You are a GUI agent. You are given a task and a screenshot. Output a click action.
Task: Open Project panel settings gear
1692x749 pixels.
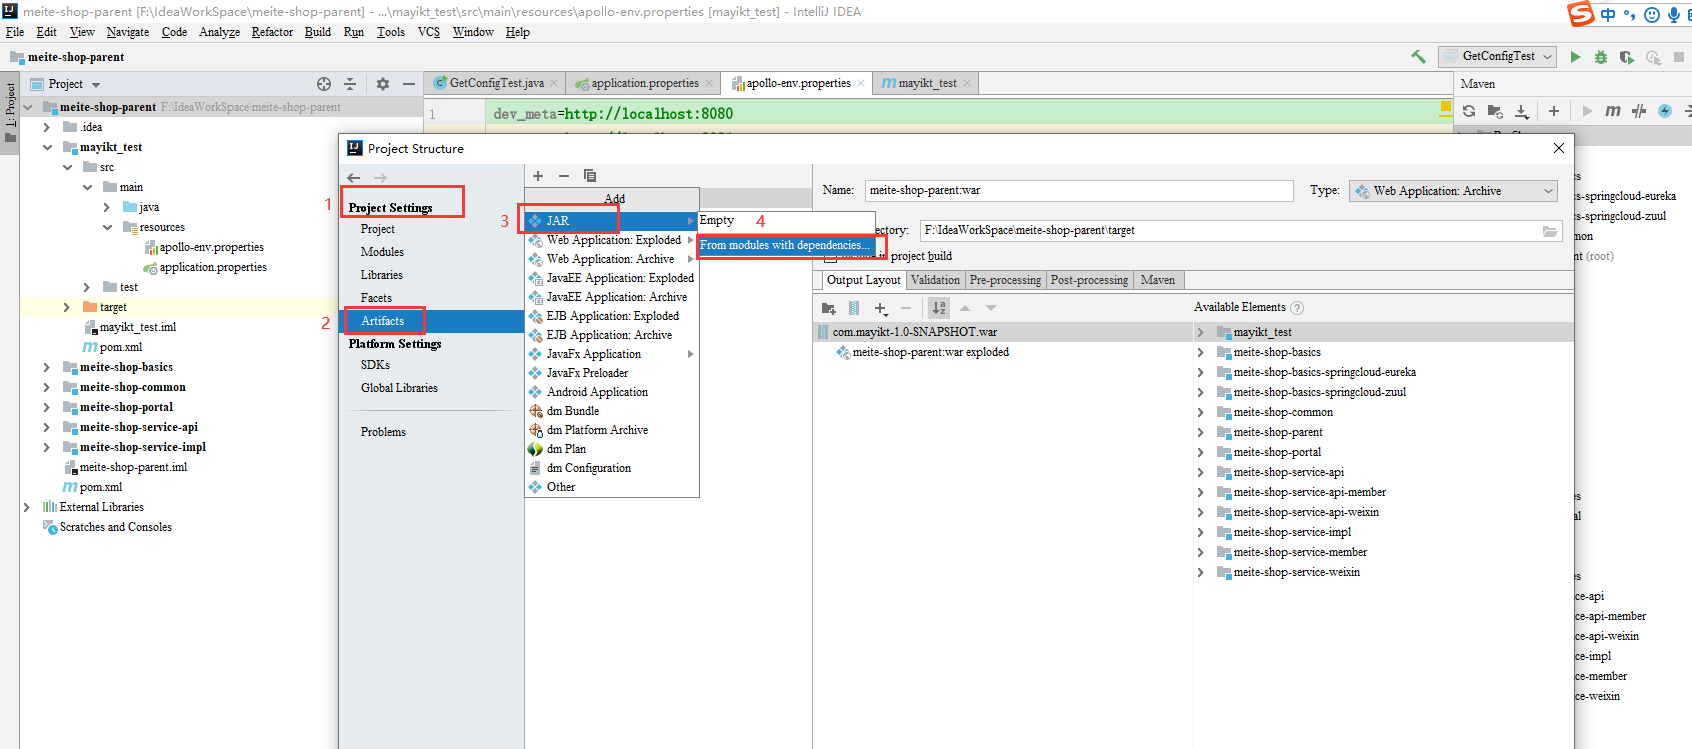click(383, 84)
